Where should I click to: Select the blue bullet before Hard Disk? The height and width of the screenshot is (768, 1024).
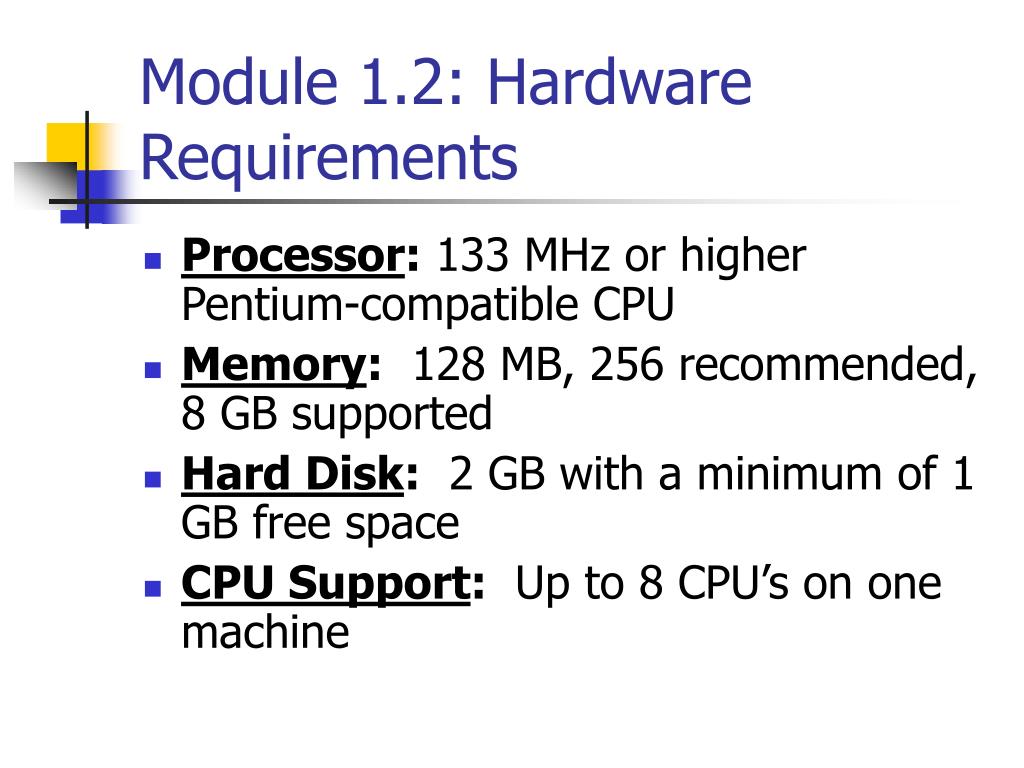(153, 480)
